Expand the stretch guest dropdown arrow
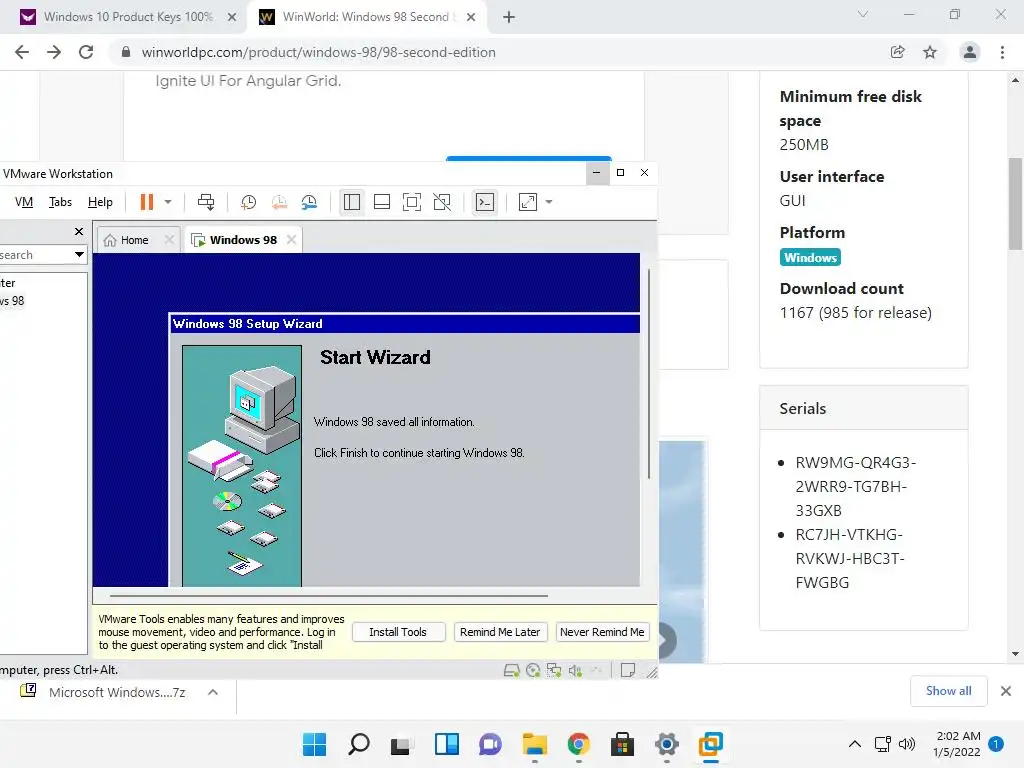1024x768 pixels. pyautogui.click(x=549, y=202)
